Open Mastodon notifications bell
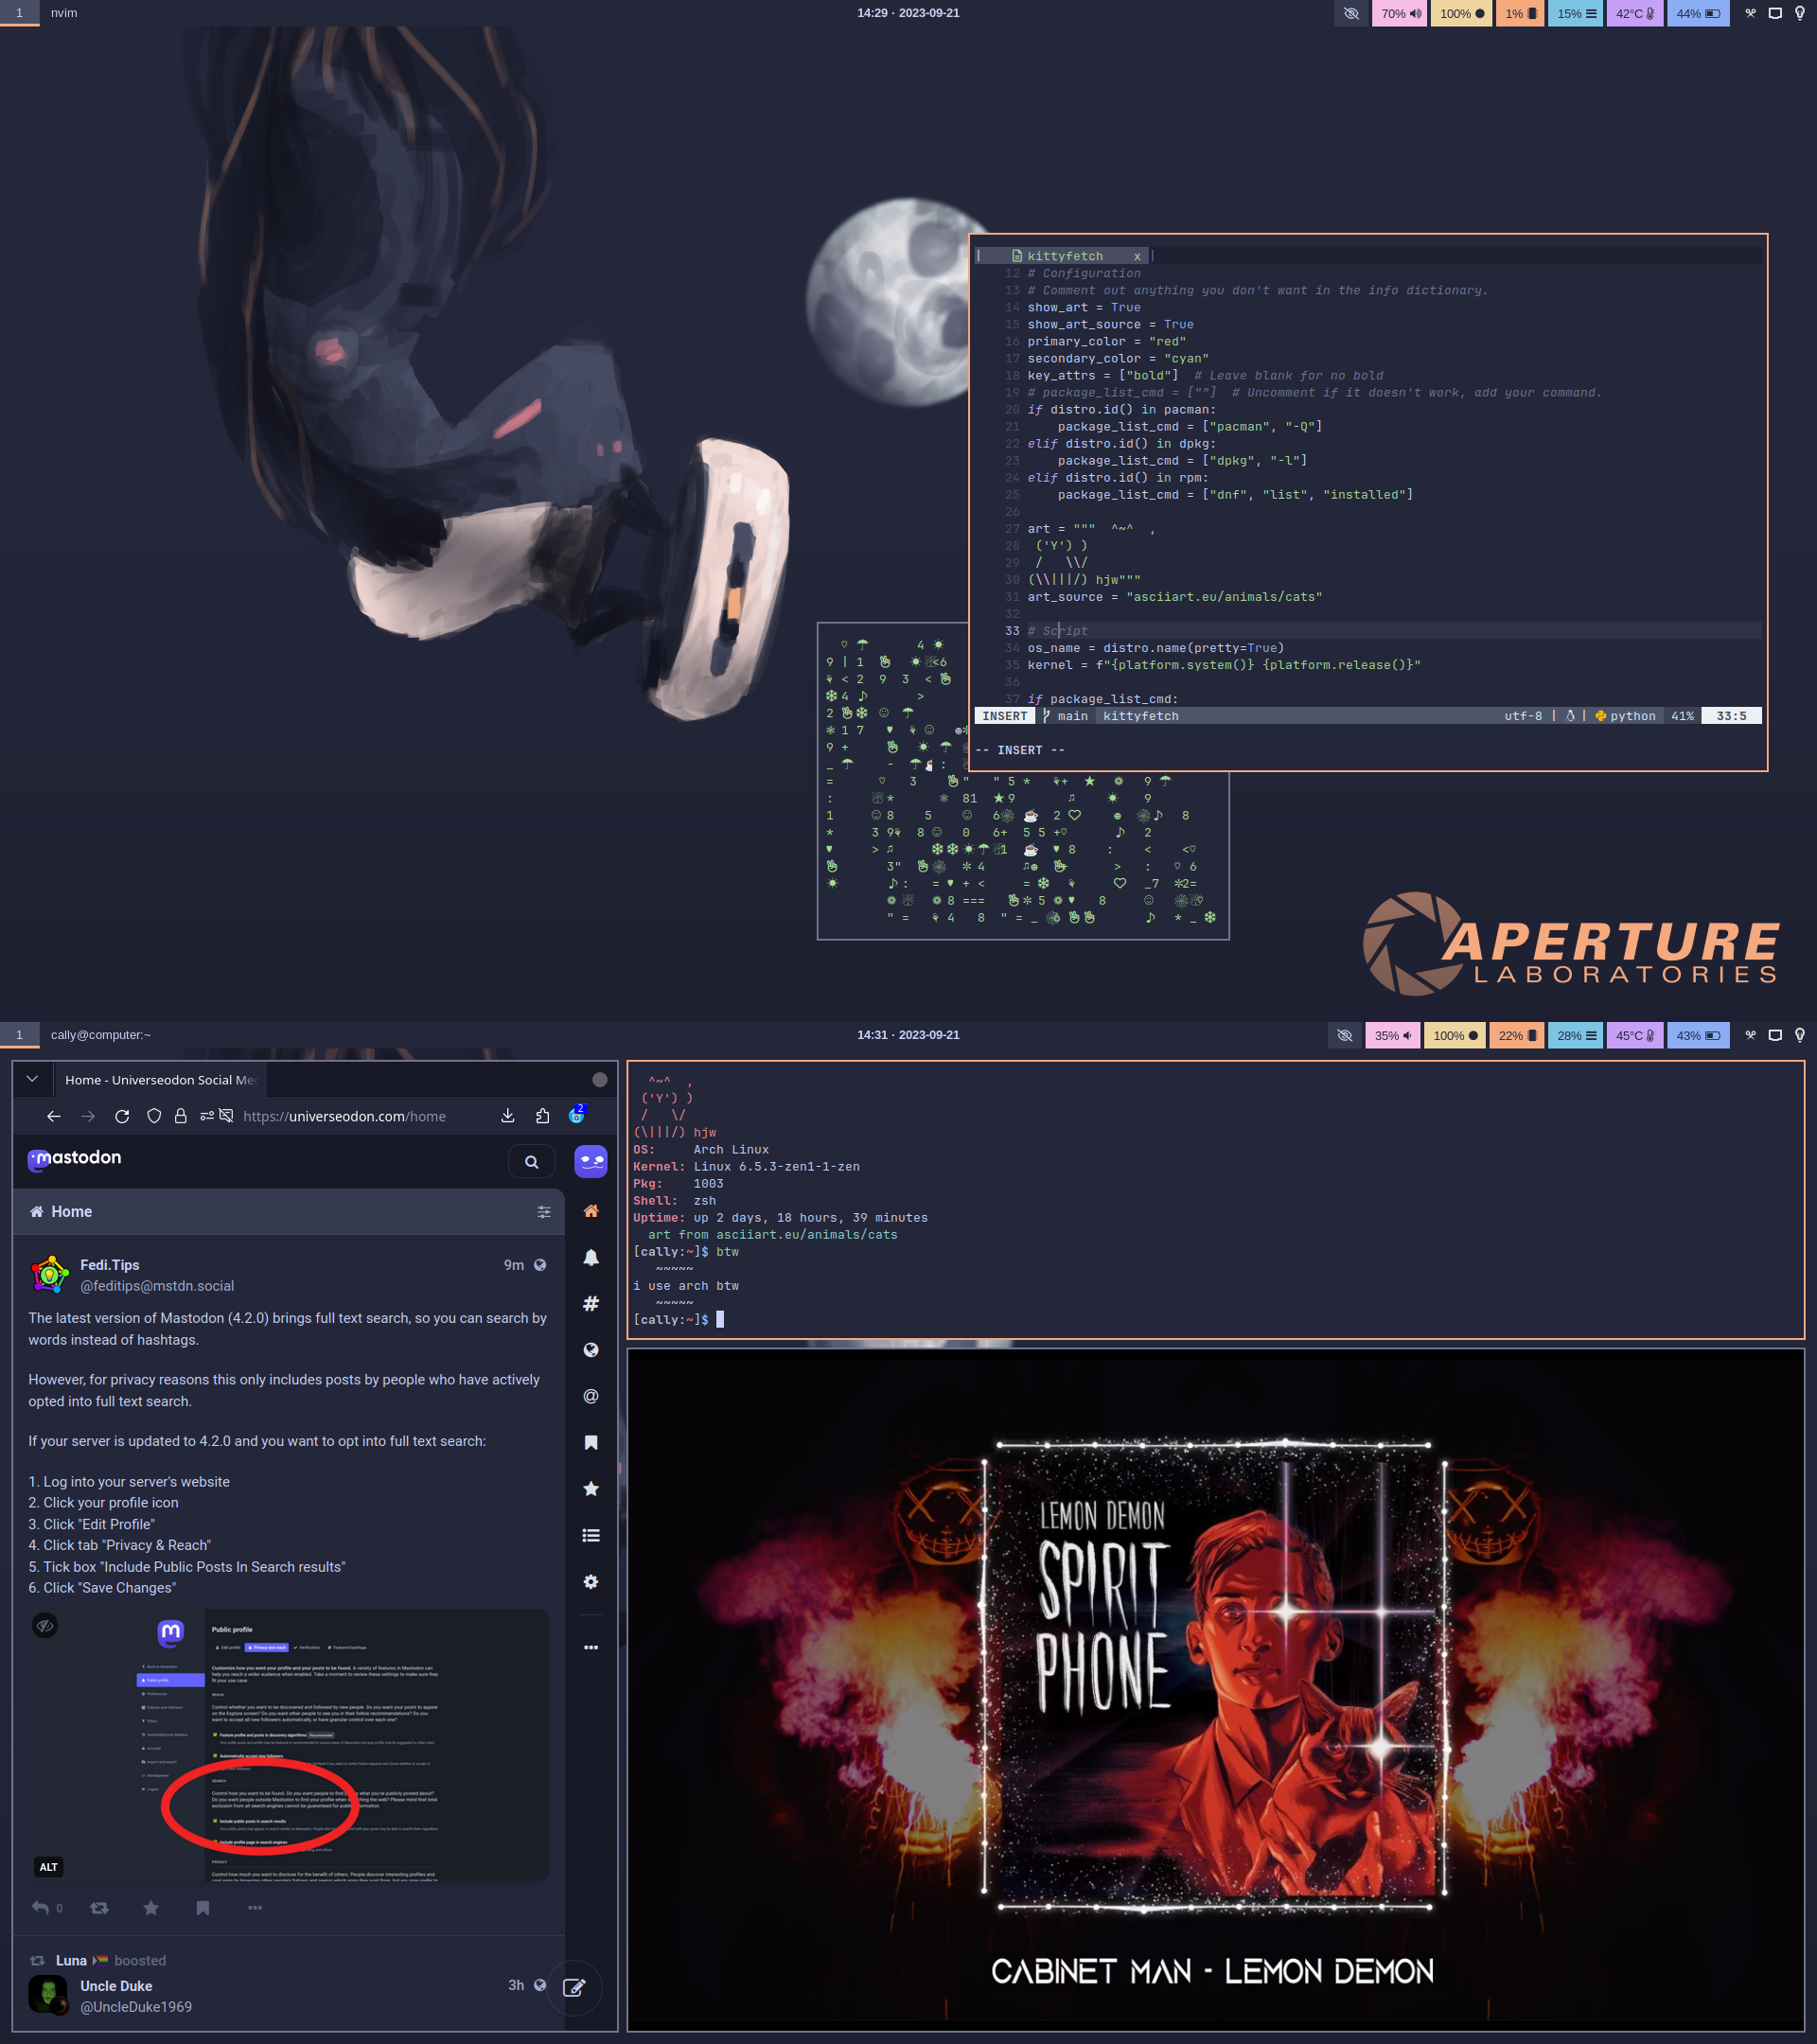Image resolution: width=1817 pixels, height=2044 pixels. click(x=591, y=1257)
